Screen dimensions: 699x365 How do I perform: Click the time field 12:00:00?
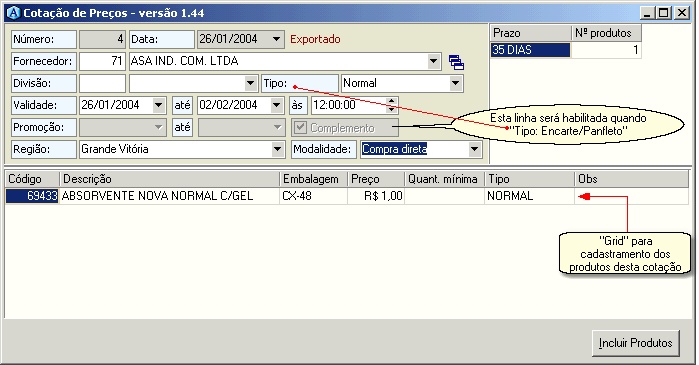pos(349,106)
